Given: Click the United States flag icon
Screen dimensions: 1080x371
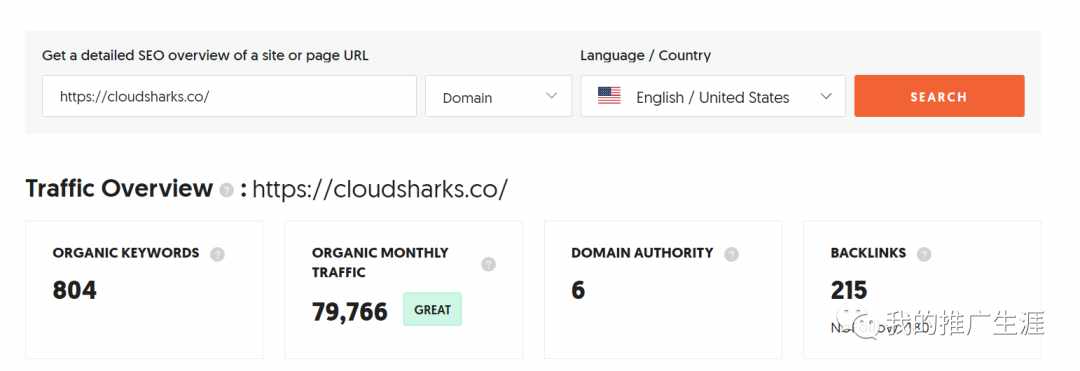Looking at the screenshot, I should click(609, 96).
